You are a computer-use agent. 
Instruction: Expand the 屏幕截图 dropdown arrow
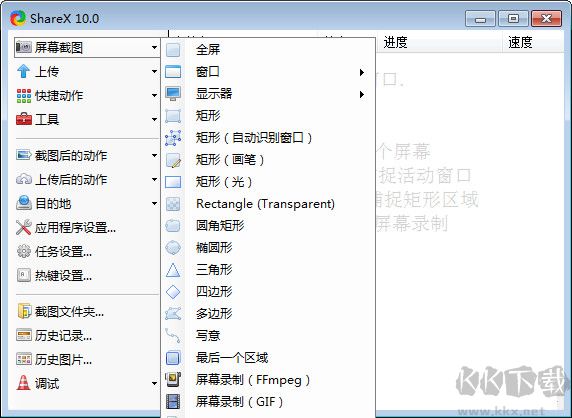pyautogui.click(x=154, y=47)
